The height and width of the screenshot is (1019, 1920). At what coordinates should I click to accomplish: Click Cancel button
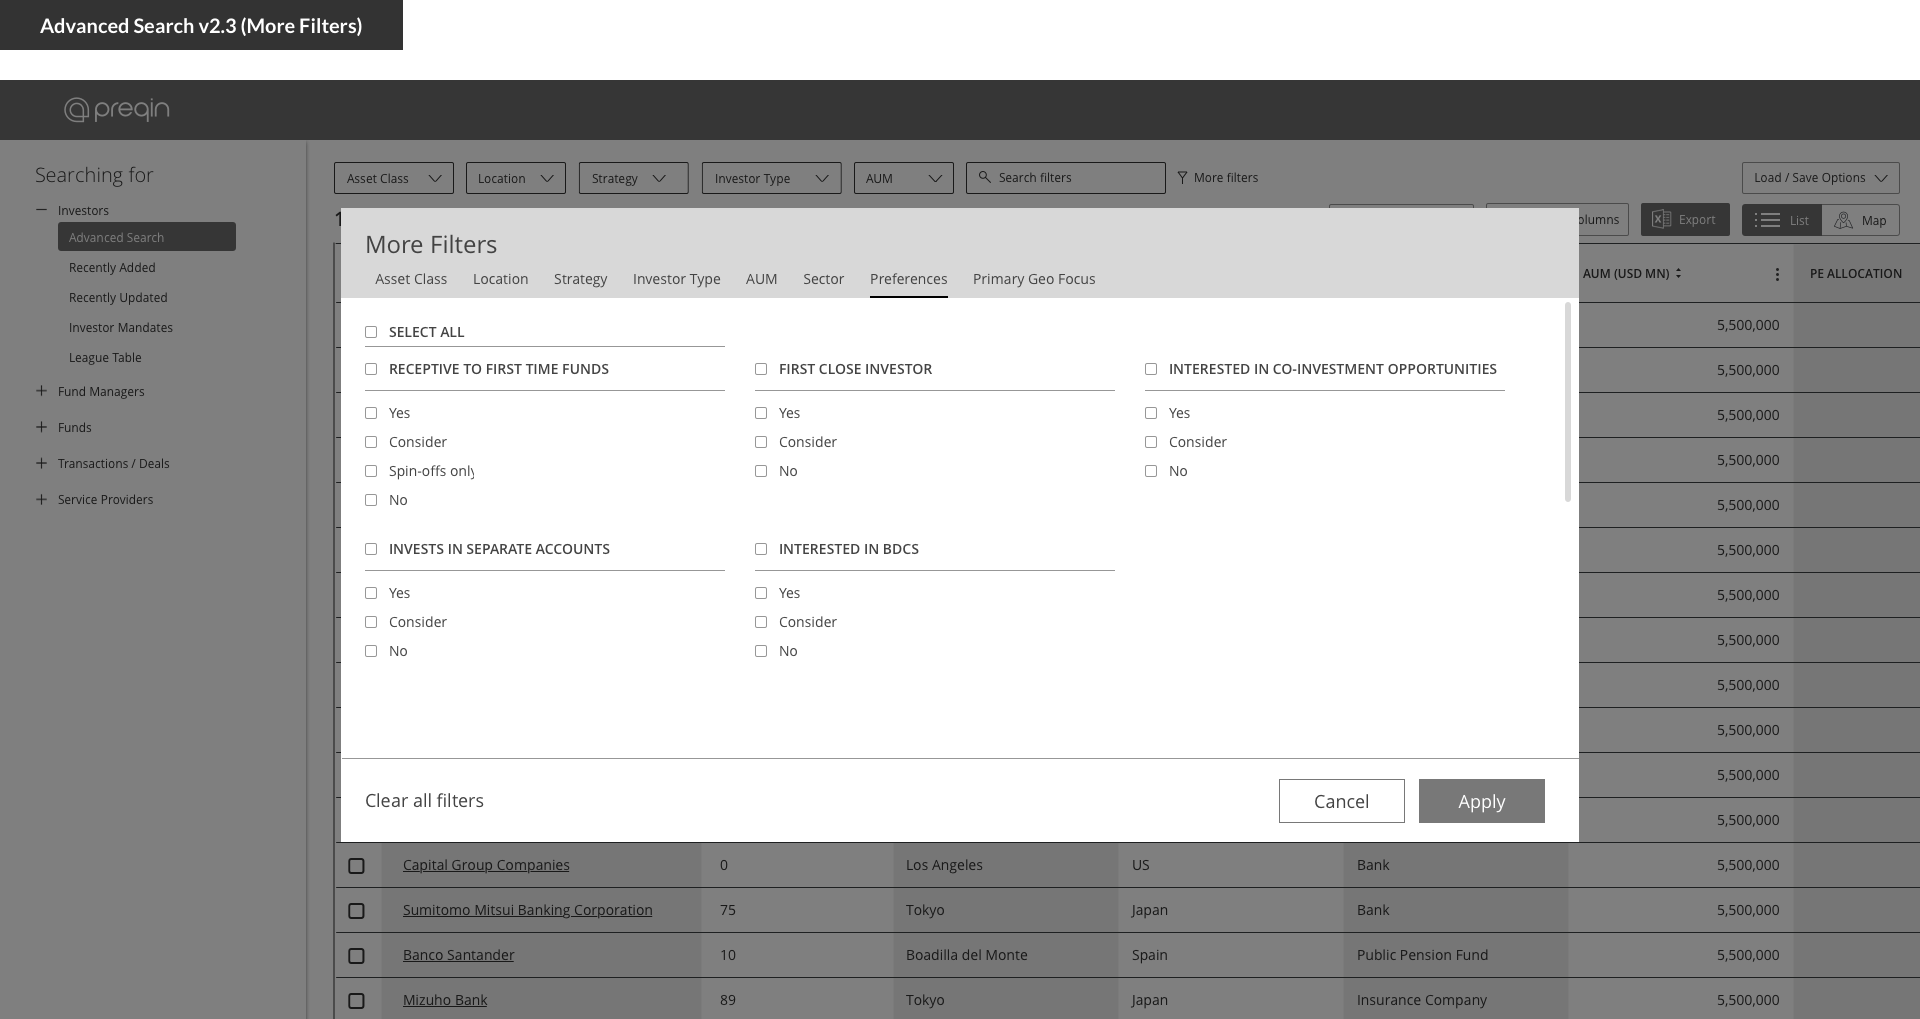coord(1341,801)
